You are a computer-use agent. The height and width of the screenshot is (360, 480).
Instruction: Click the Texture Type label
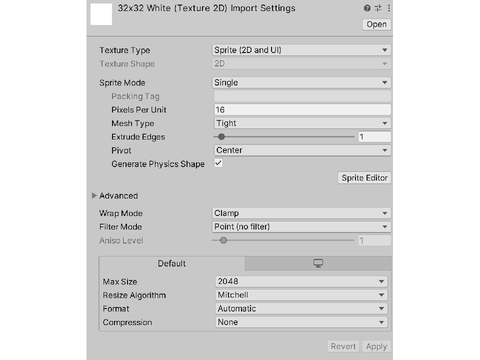(x=125, y=50)
